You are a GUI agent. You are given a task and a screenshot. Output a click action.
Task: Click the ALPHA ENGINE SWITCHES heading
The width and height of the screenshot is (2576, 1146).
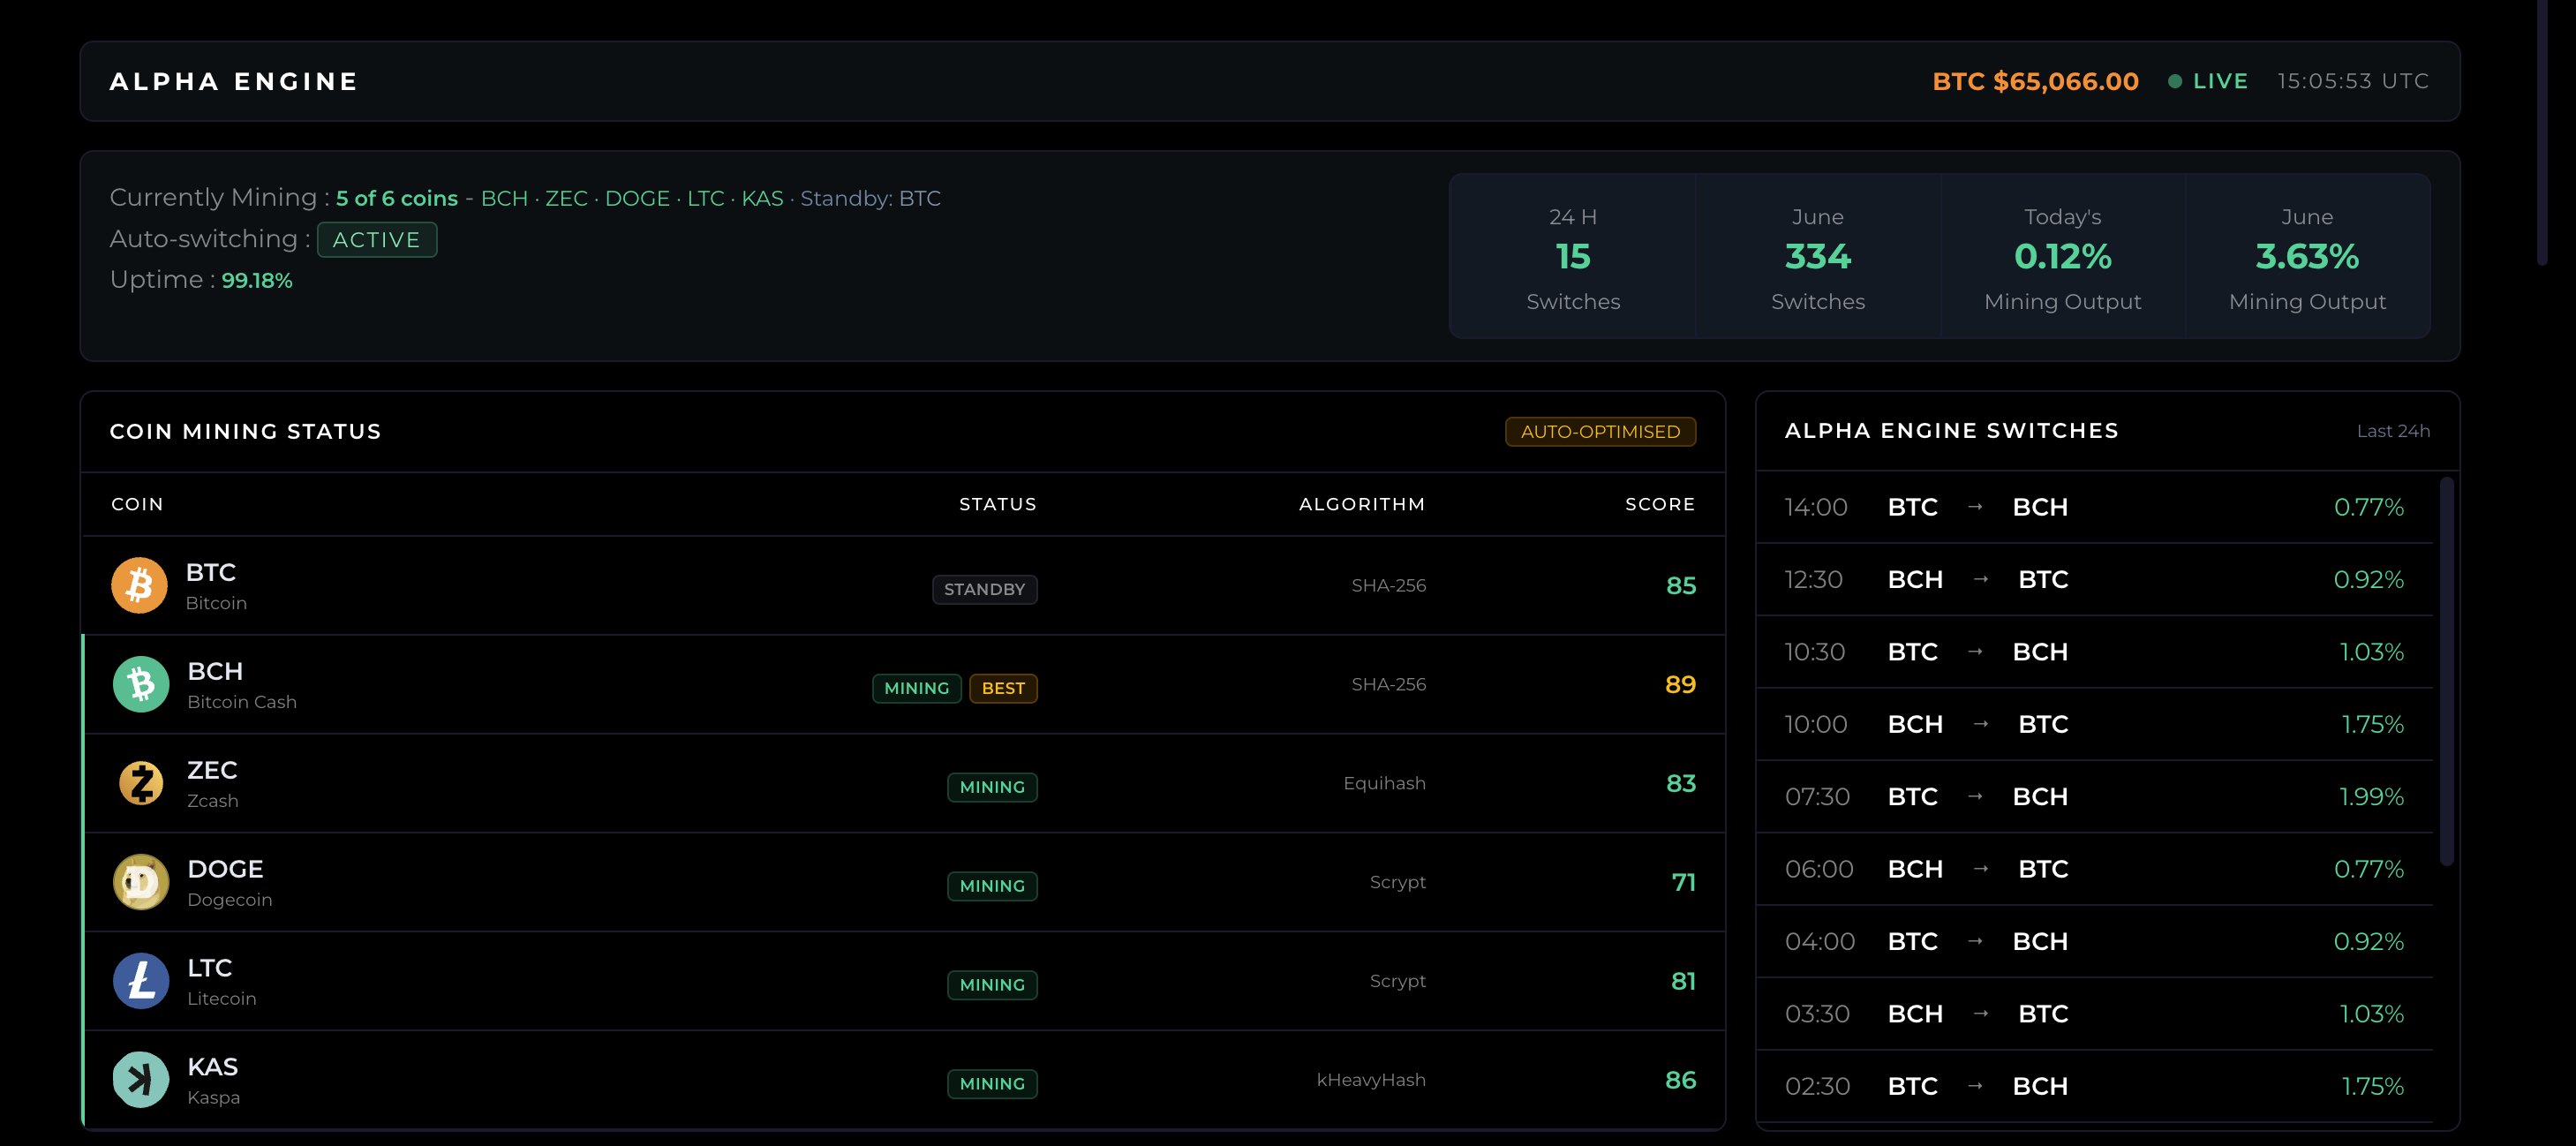click(x=1951, y=430)
